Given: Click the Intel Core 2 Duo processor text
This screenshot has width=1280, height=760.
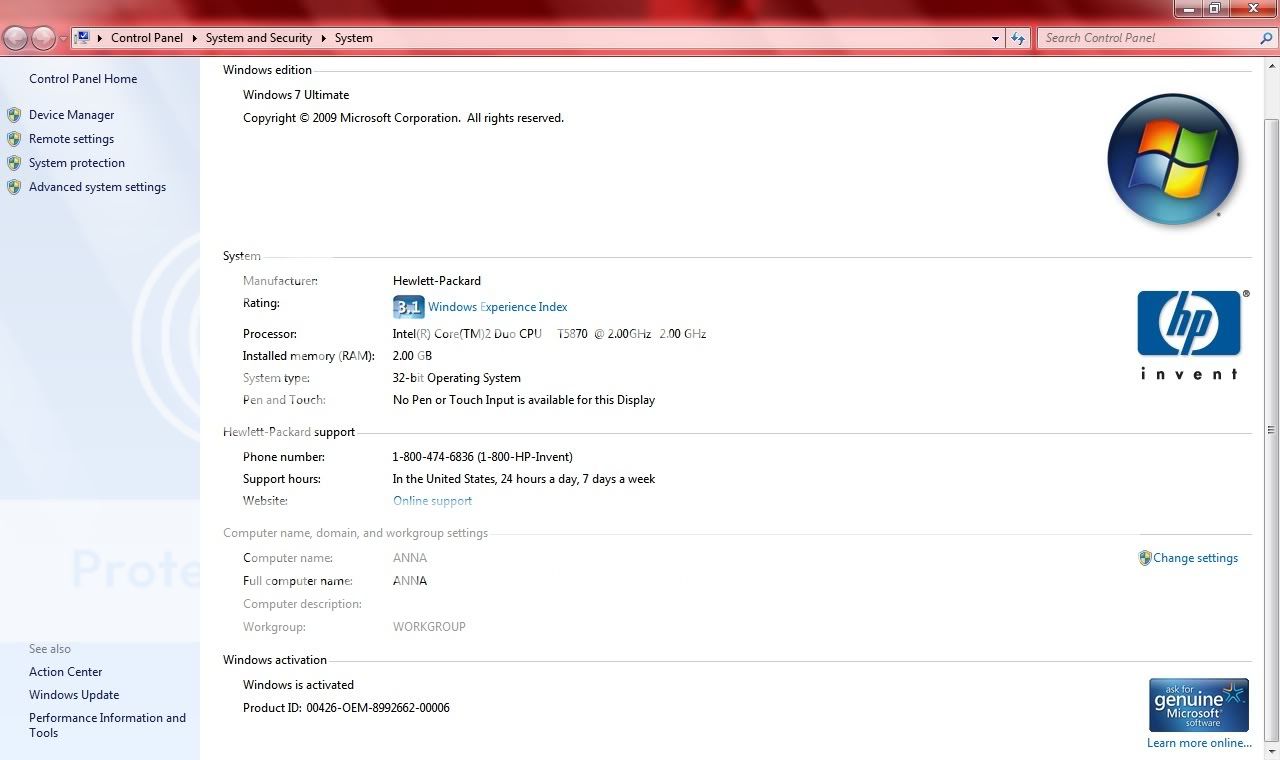Looking at the screenshot, I should coord(550,334).
